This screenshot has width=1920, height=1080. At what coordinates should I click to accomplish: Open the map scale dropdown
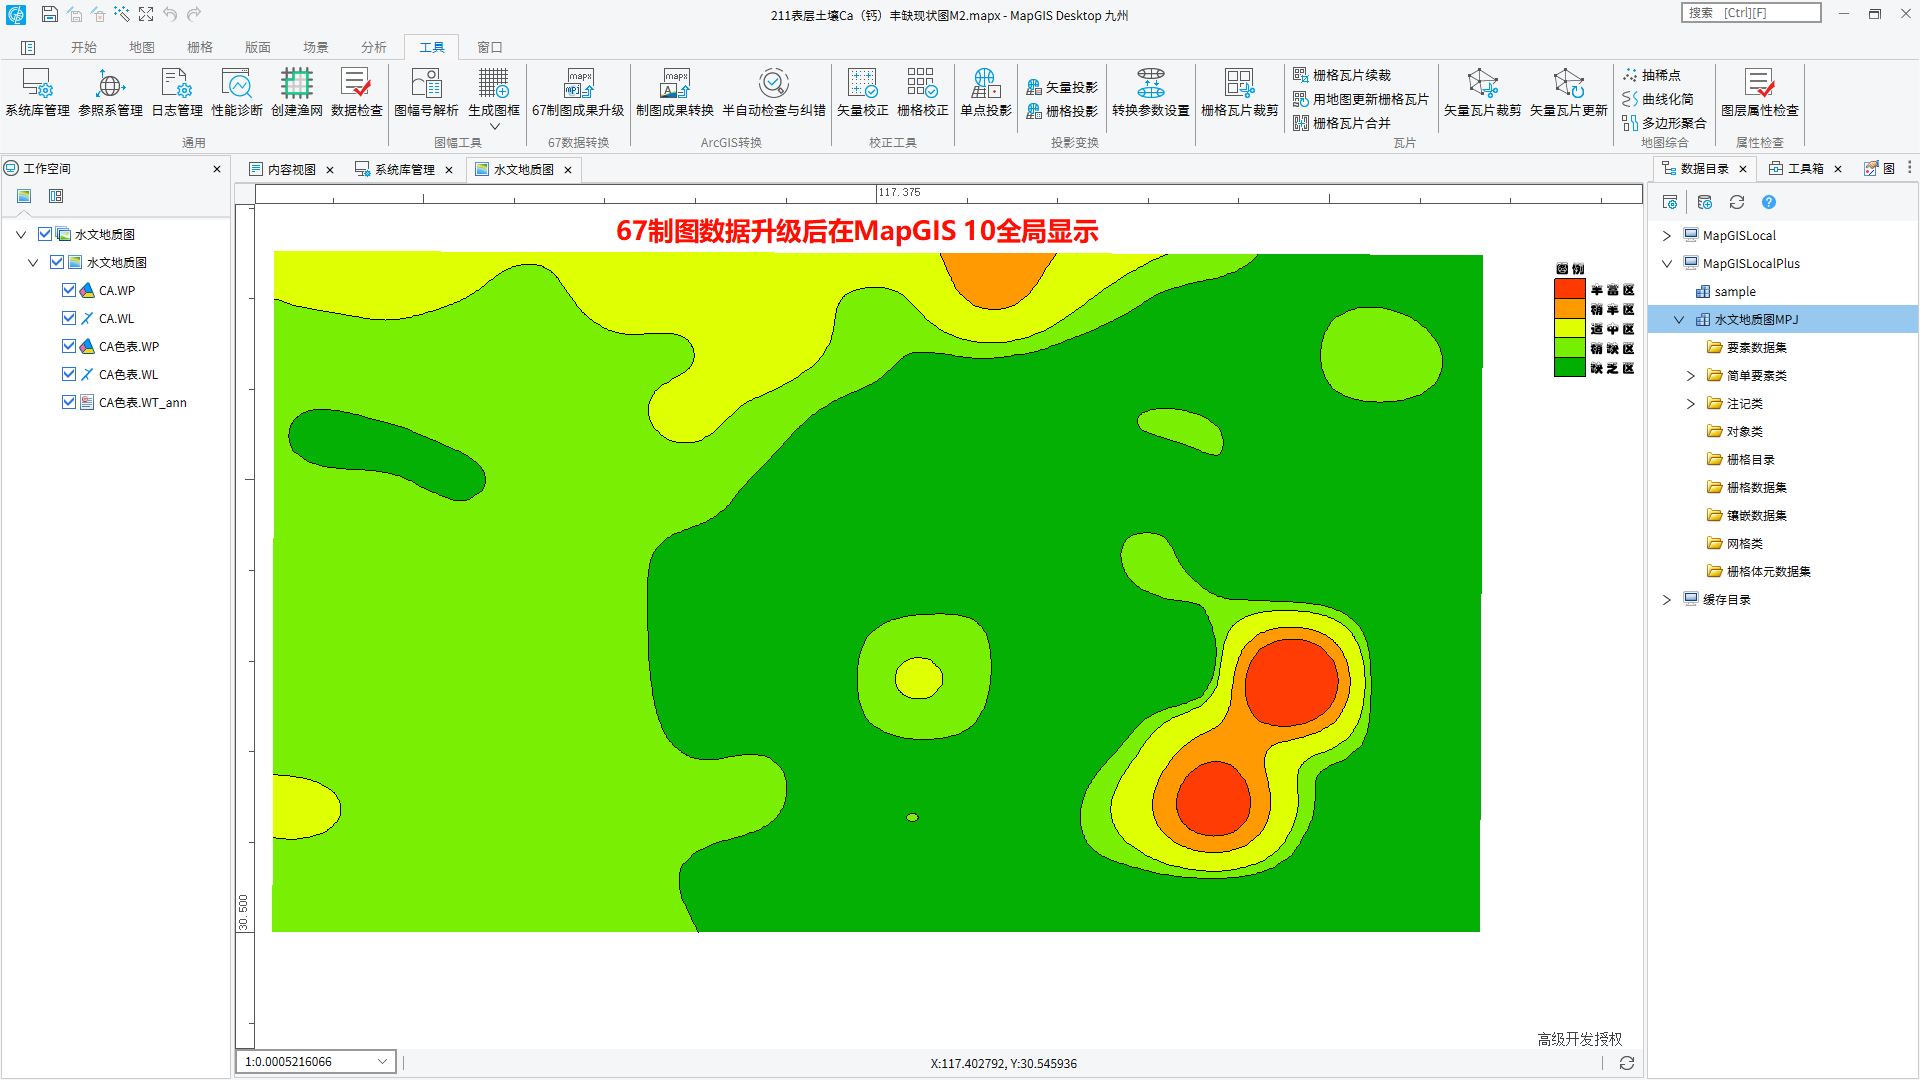point(382,1062)
